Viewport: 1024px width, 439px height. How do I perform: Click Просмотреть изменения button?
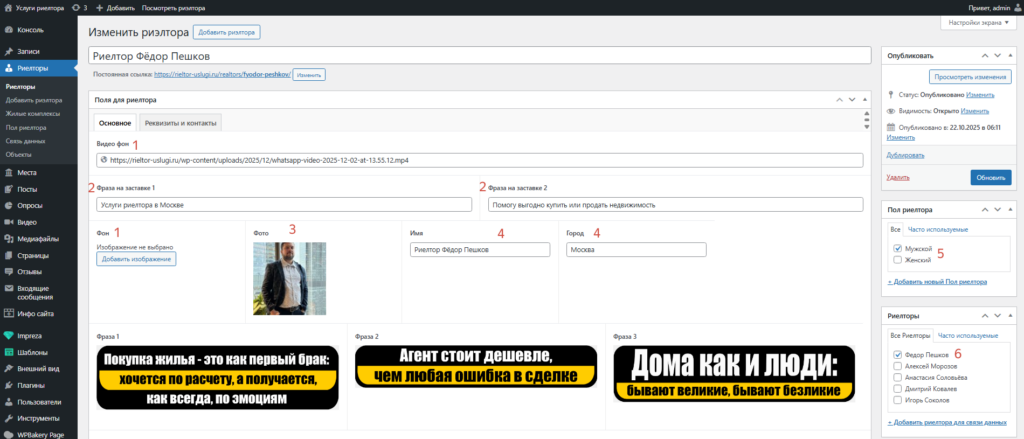(969, 76)
